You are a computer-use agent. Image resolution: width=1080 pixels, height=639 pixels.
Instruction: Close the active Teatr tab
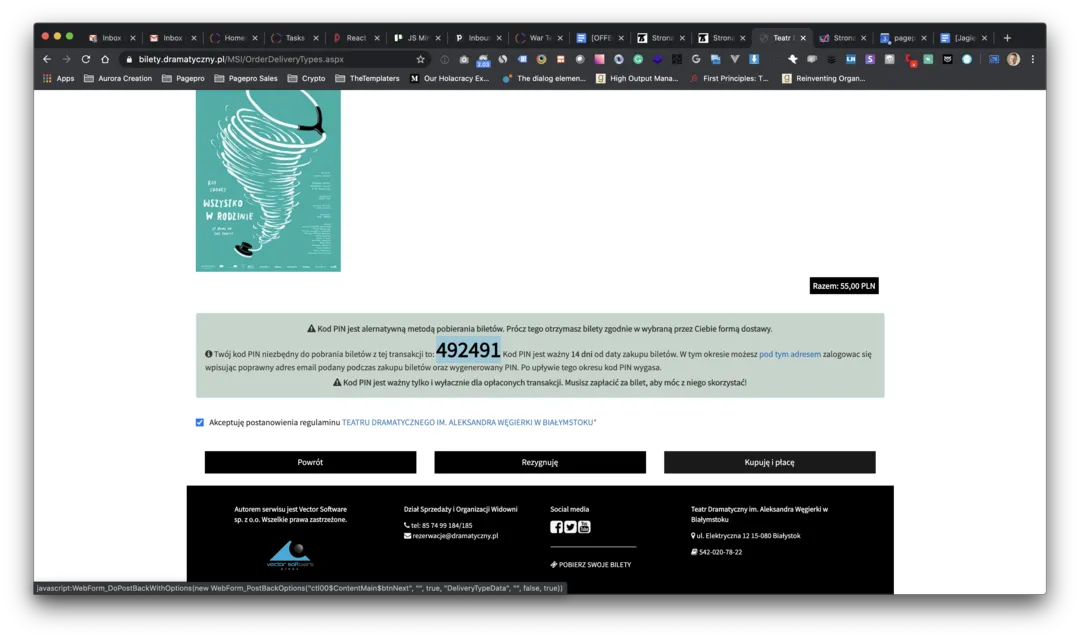point(803,38)
